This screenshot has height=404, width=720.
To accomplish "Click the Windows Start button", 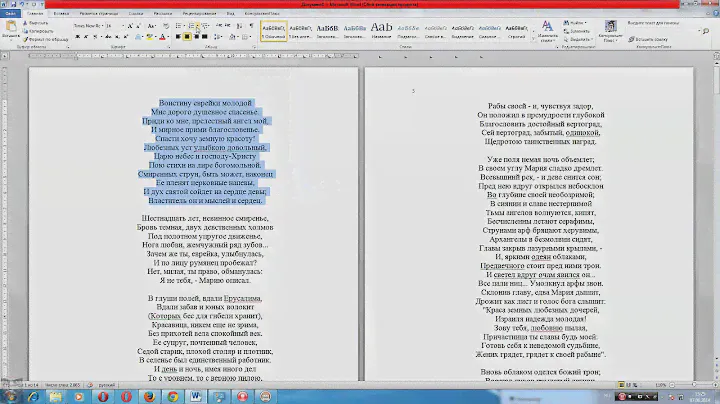I will click(9, 396).
